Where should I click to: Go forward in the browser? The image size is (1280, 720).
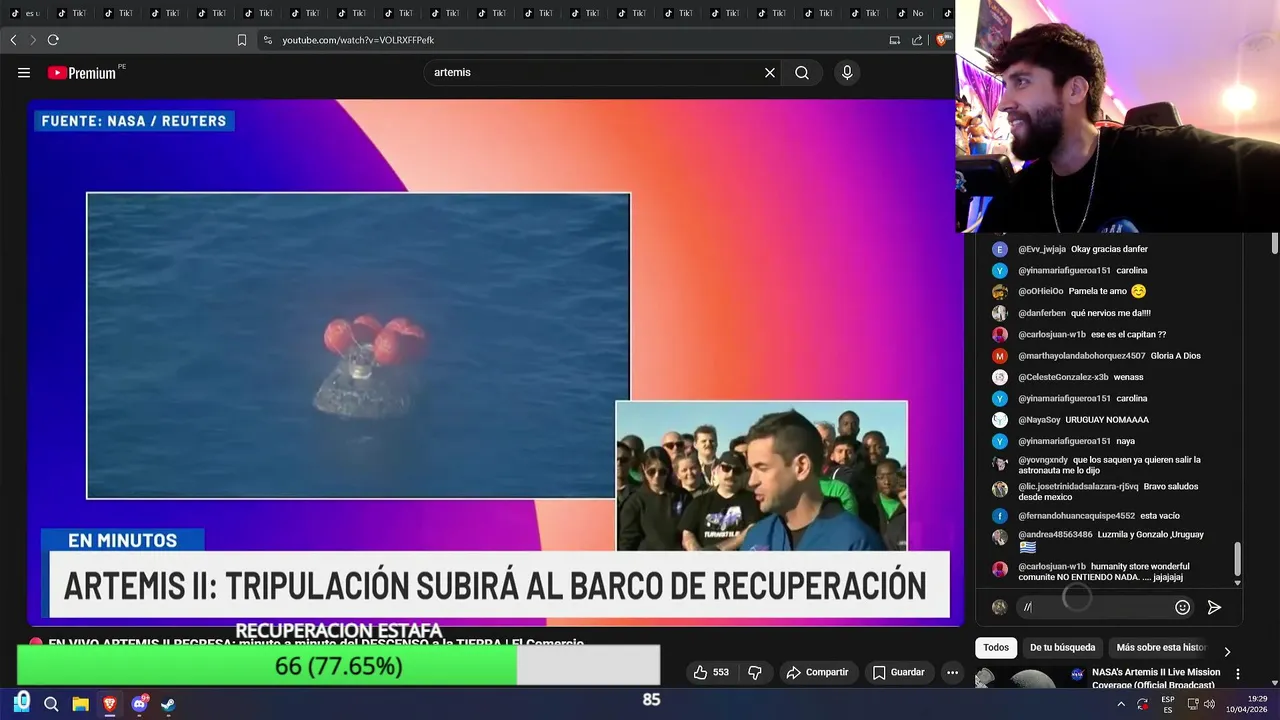(x=32, y=40)
